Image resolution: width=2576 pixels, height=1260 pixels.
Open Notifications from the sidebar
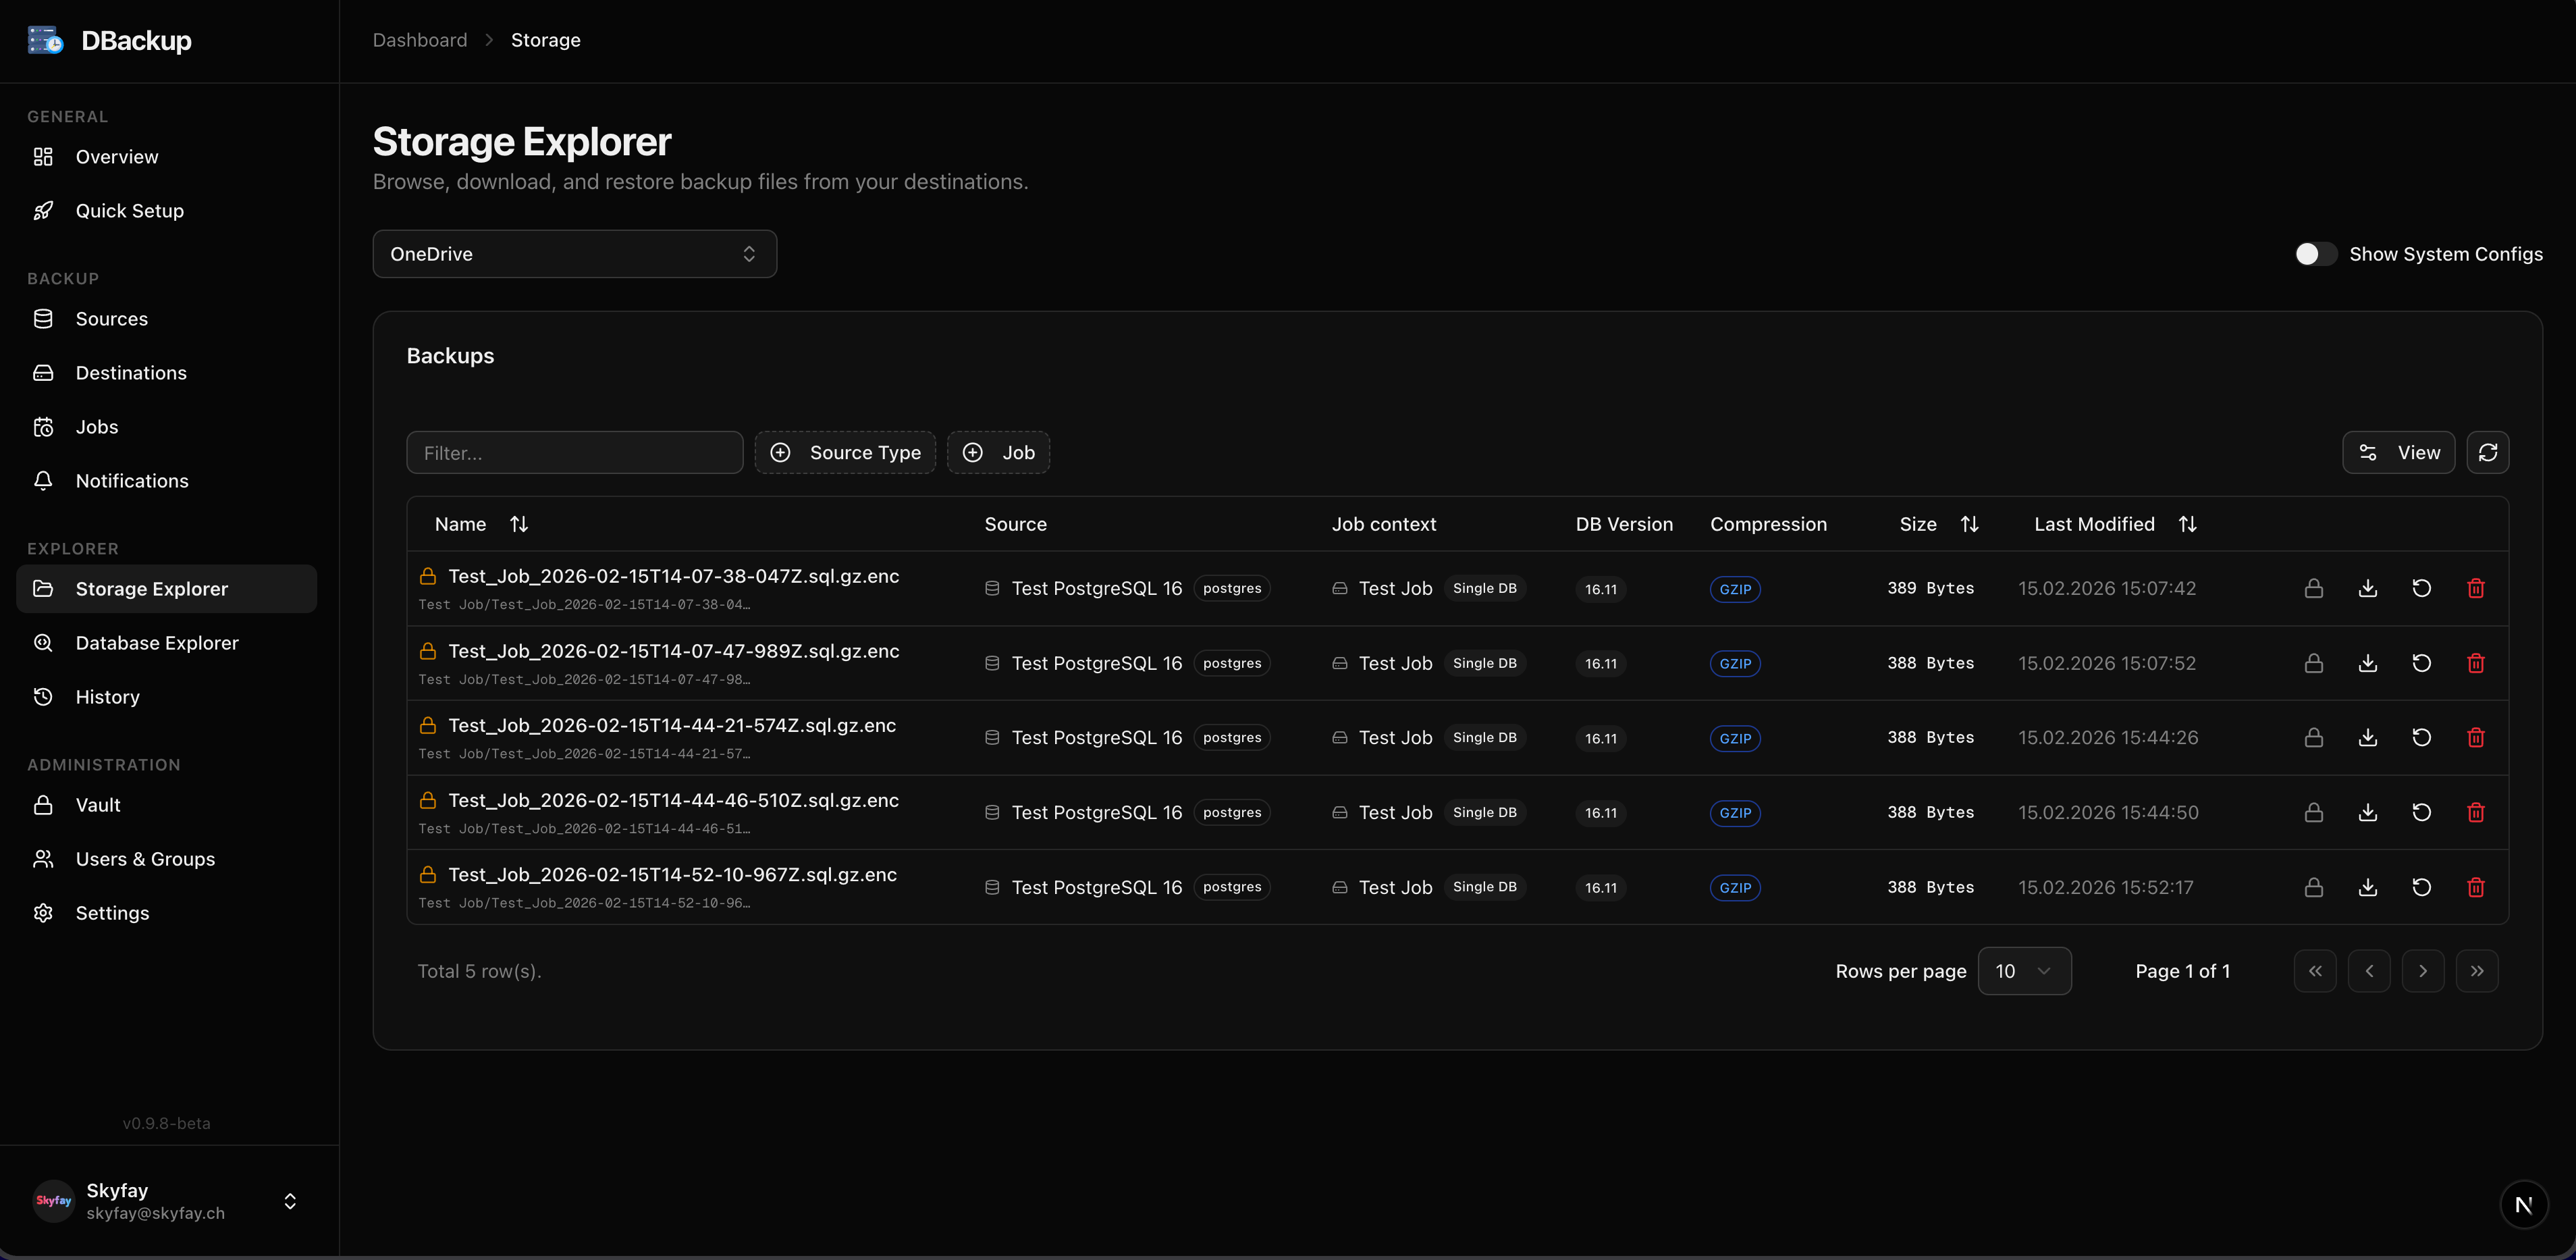click(131, 480)
